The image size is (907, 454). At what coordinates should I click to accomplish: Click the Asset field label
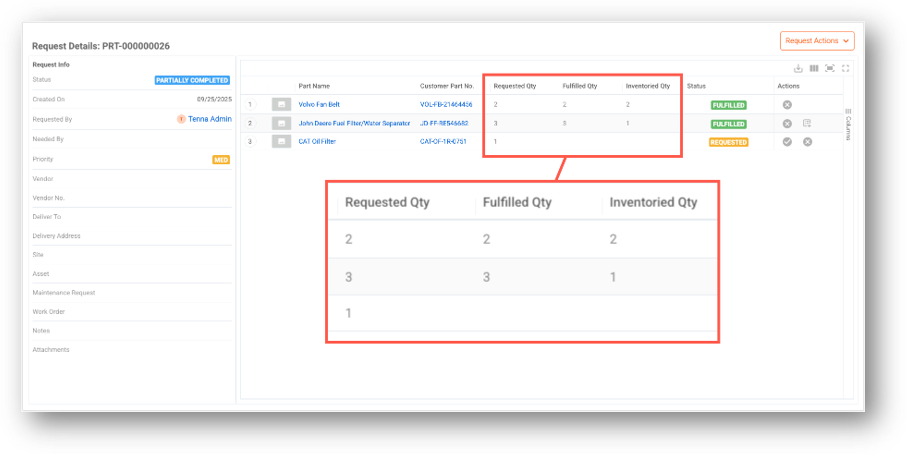(x=40, y=274)
